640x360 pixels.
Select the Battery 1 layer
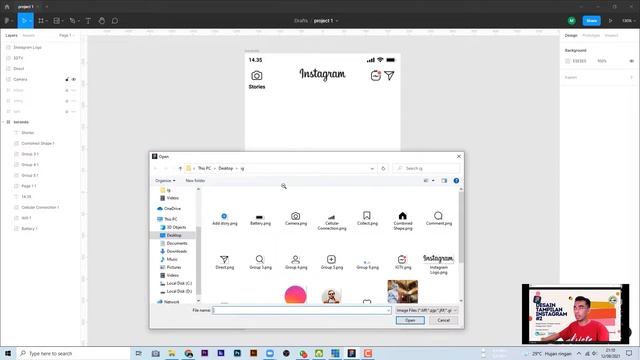[29, 229]
